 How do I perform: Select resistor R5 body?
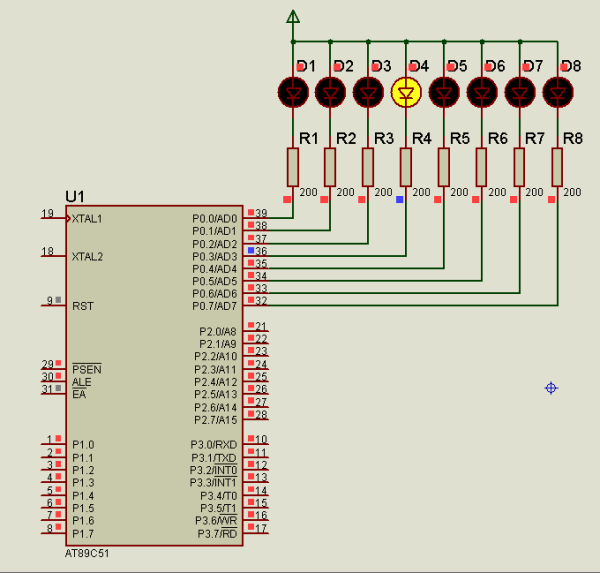tap(443, 167)
